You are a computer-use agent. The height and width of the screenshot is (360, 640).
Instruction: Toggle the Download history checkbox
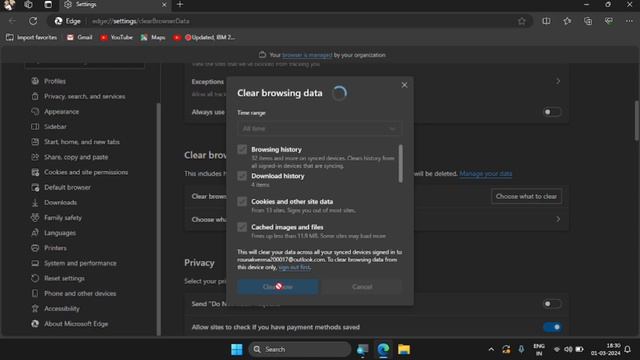(242, 176)
